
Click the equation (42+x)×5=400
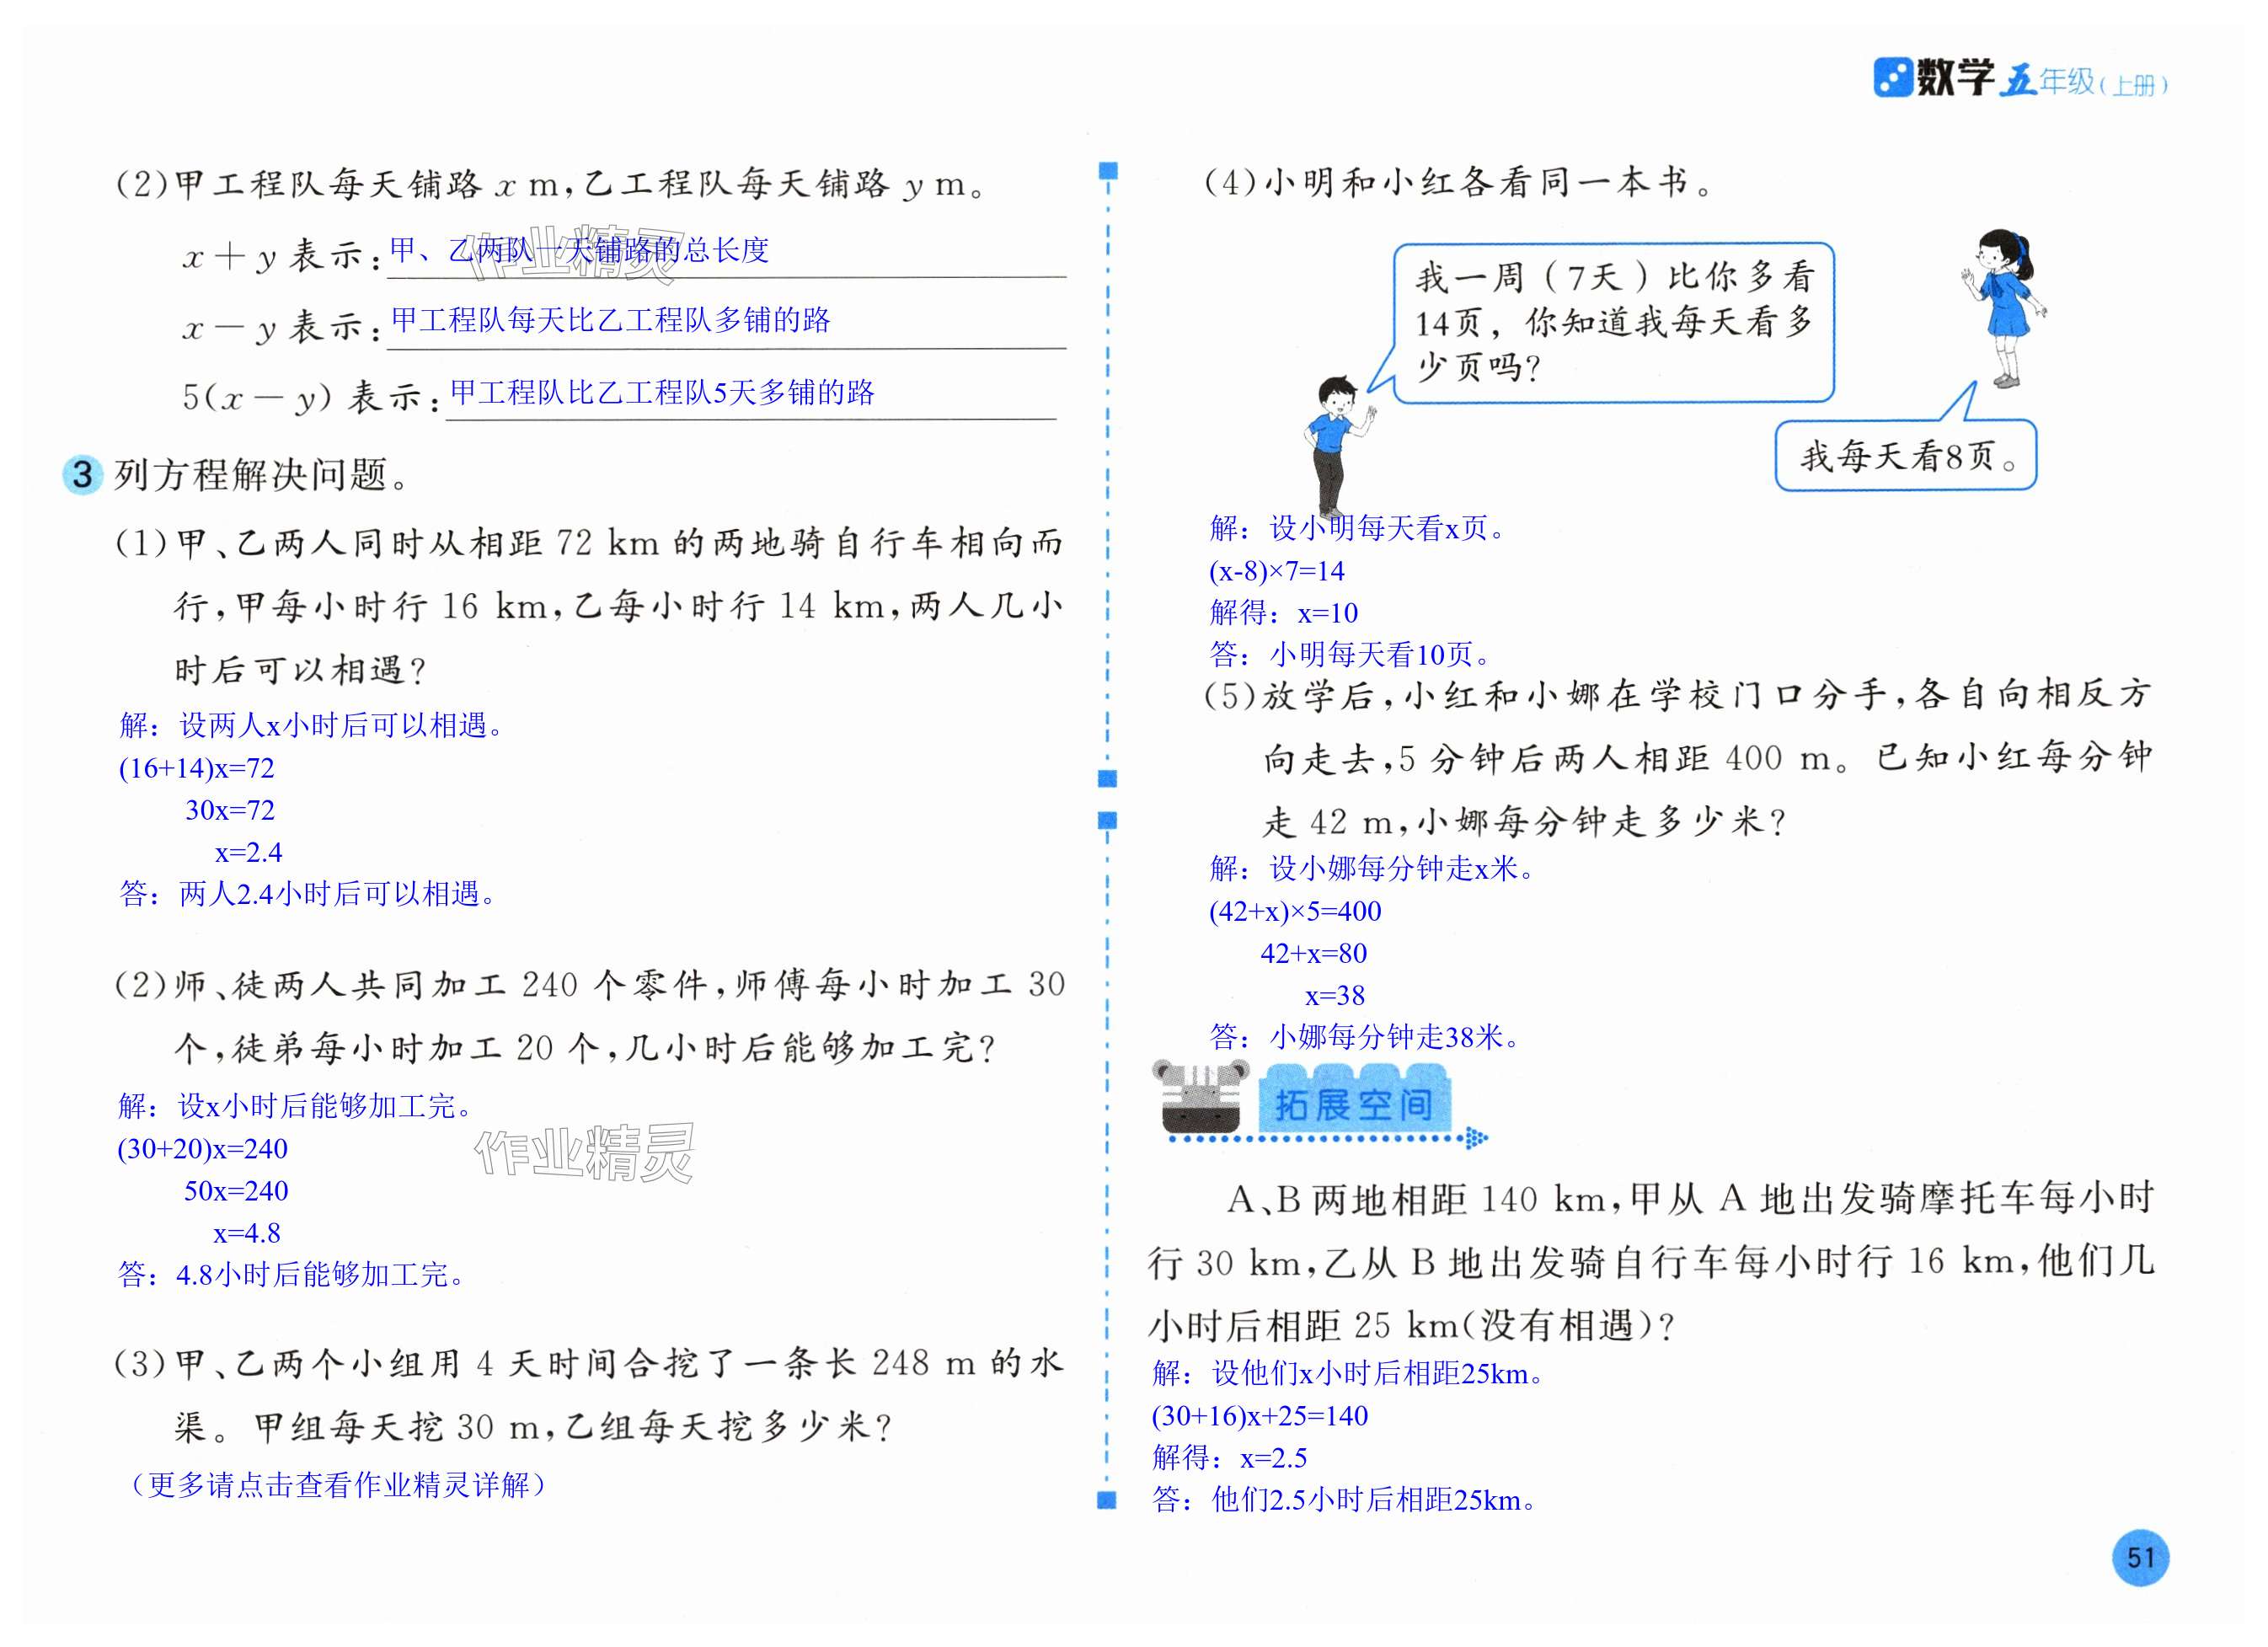(x=1295, y=911)
